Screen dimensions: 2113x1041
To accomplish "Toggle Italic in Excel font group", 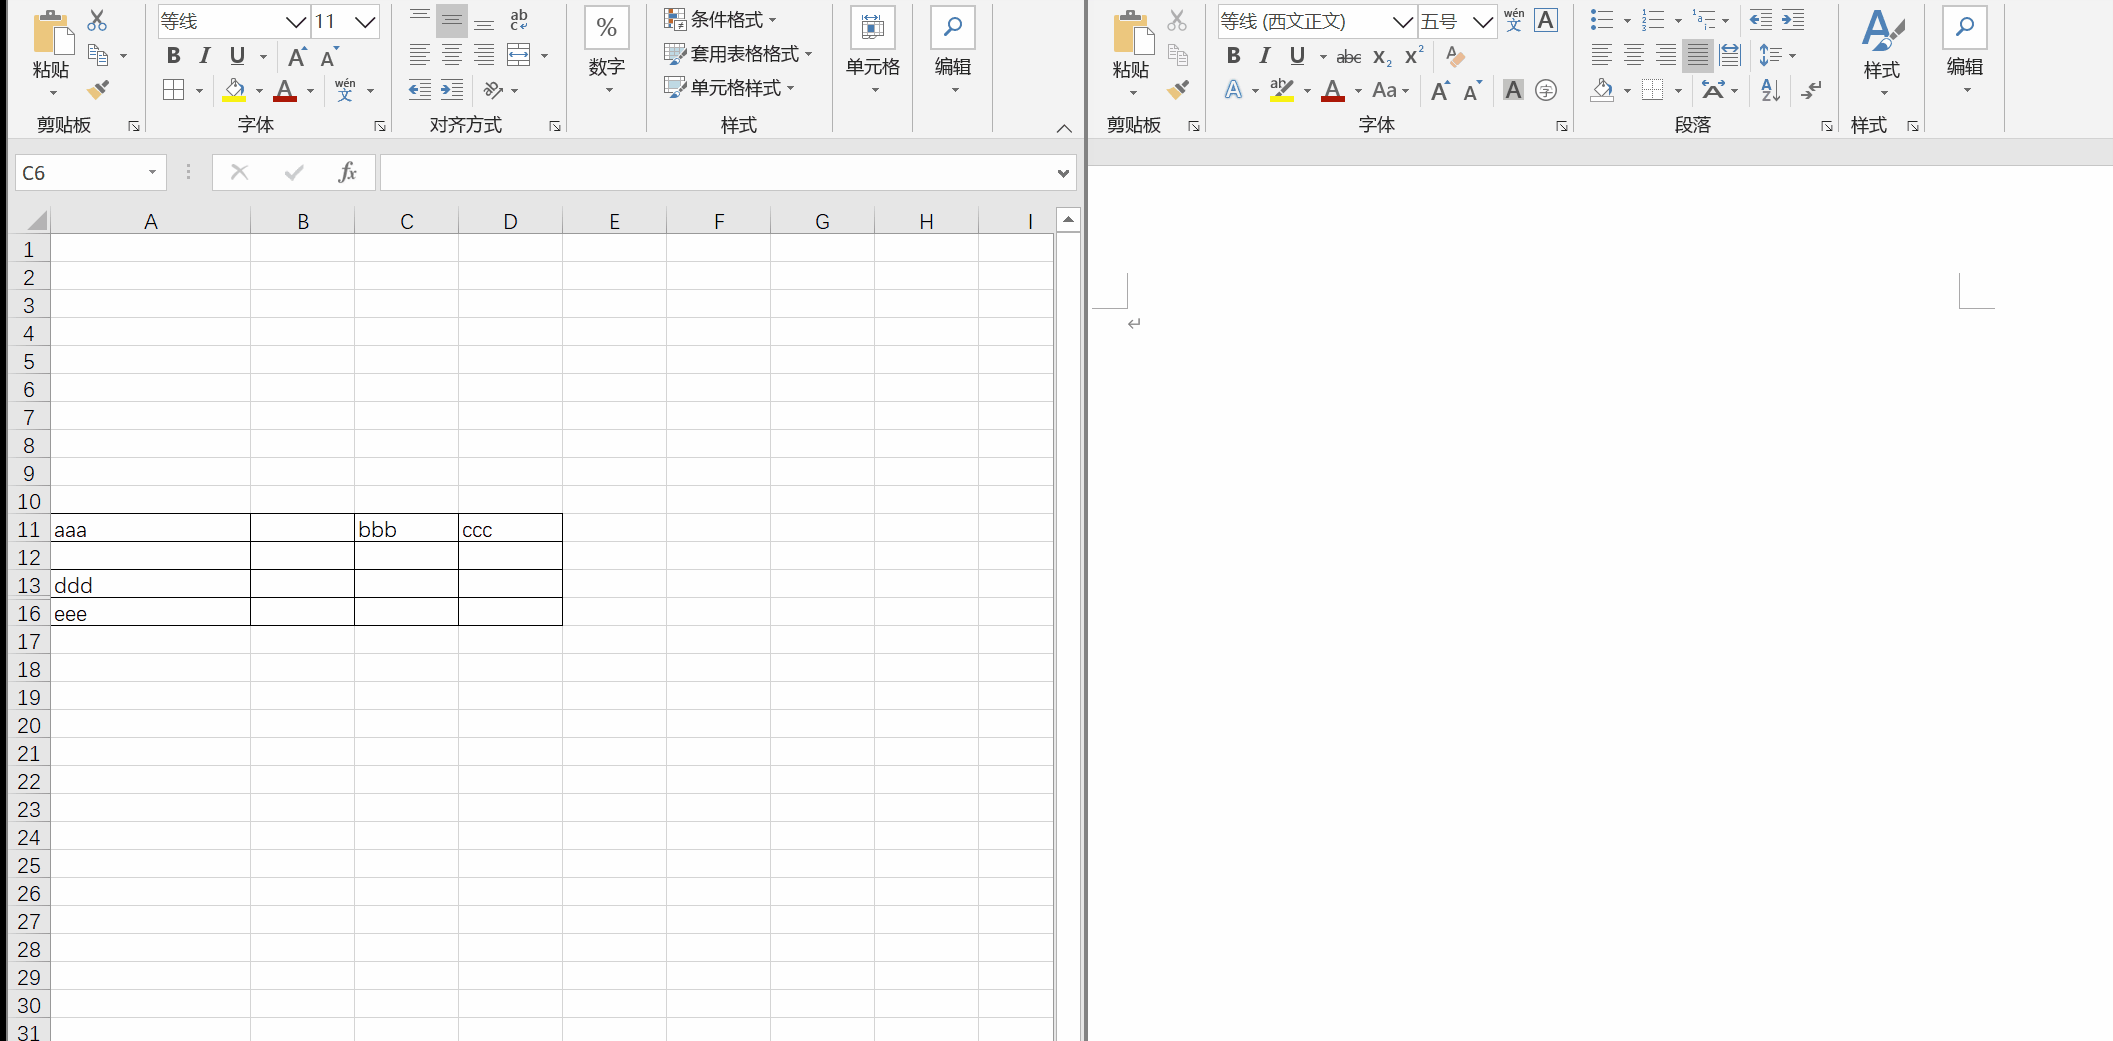I will point(205,56).
